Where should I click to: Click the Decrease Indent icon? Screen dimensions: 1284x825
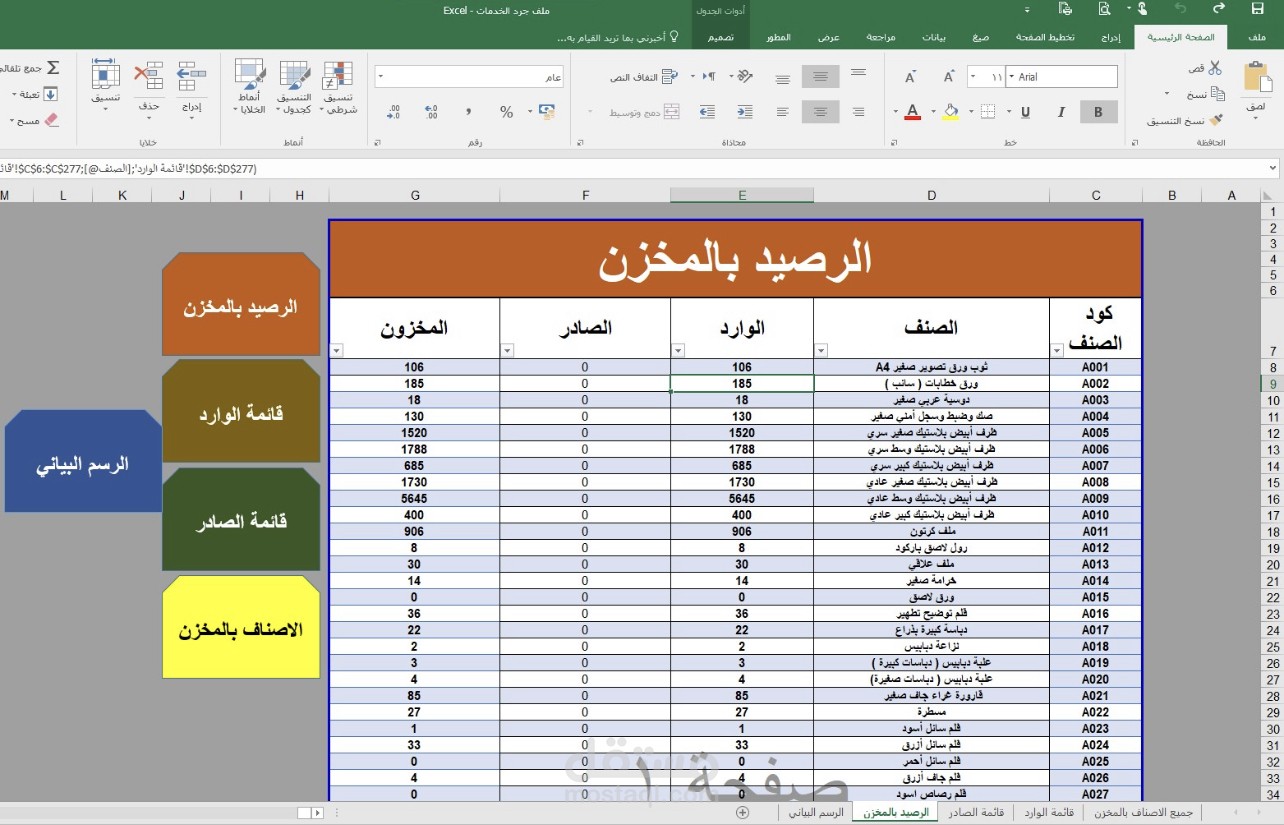pyautogui.click(x=744, y=112)
